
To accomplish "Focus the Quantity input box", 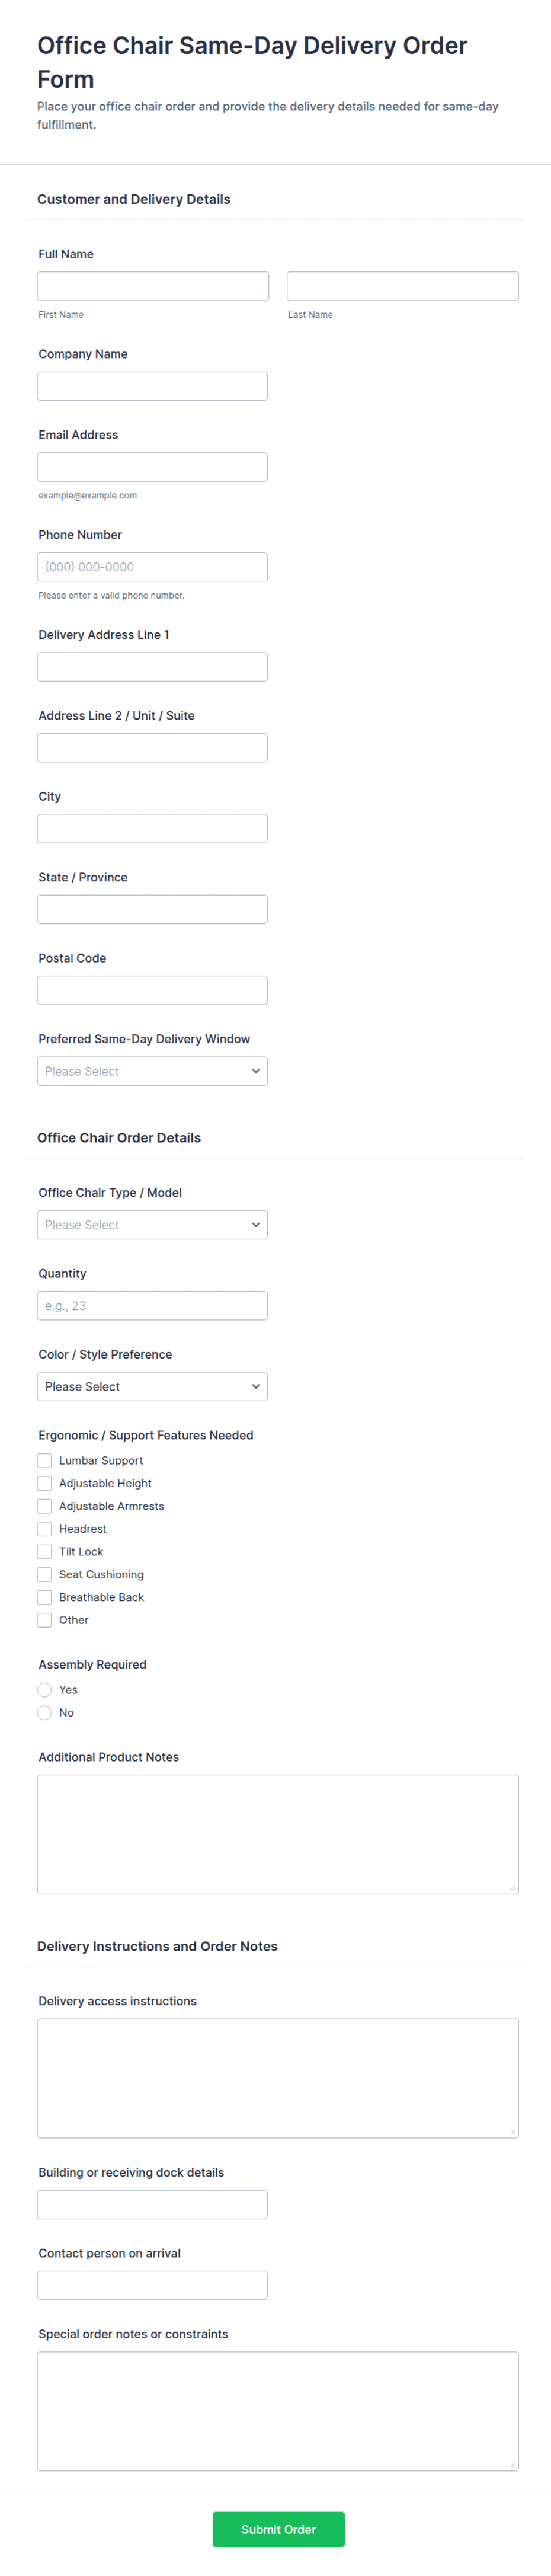I will click(x=152, y=1306).
